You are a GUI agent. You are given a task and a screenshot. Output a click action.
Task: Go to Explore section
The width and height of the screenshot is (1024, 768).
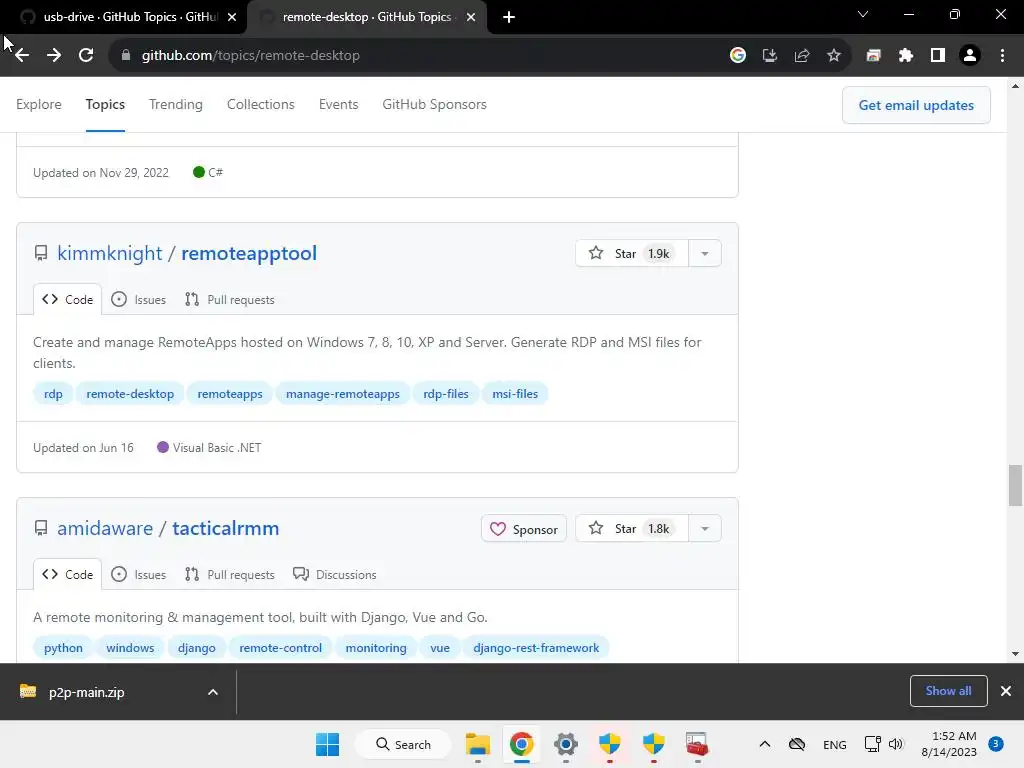(39, 104)
